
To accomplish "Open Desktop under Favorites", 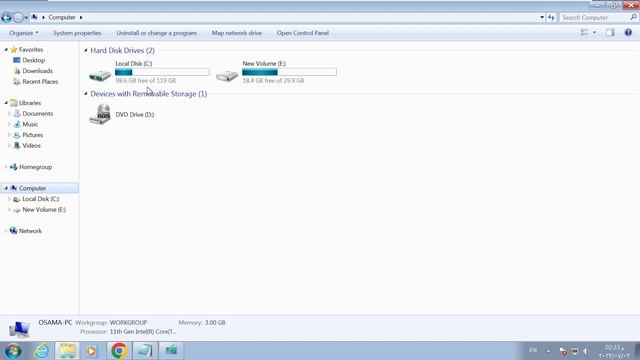I will (x=33, y=60).
